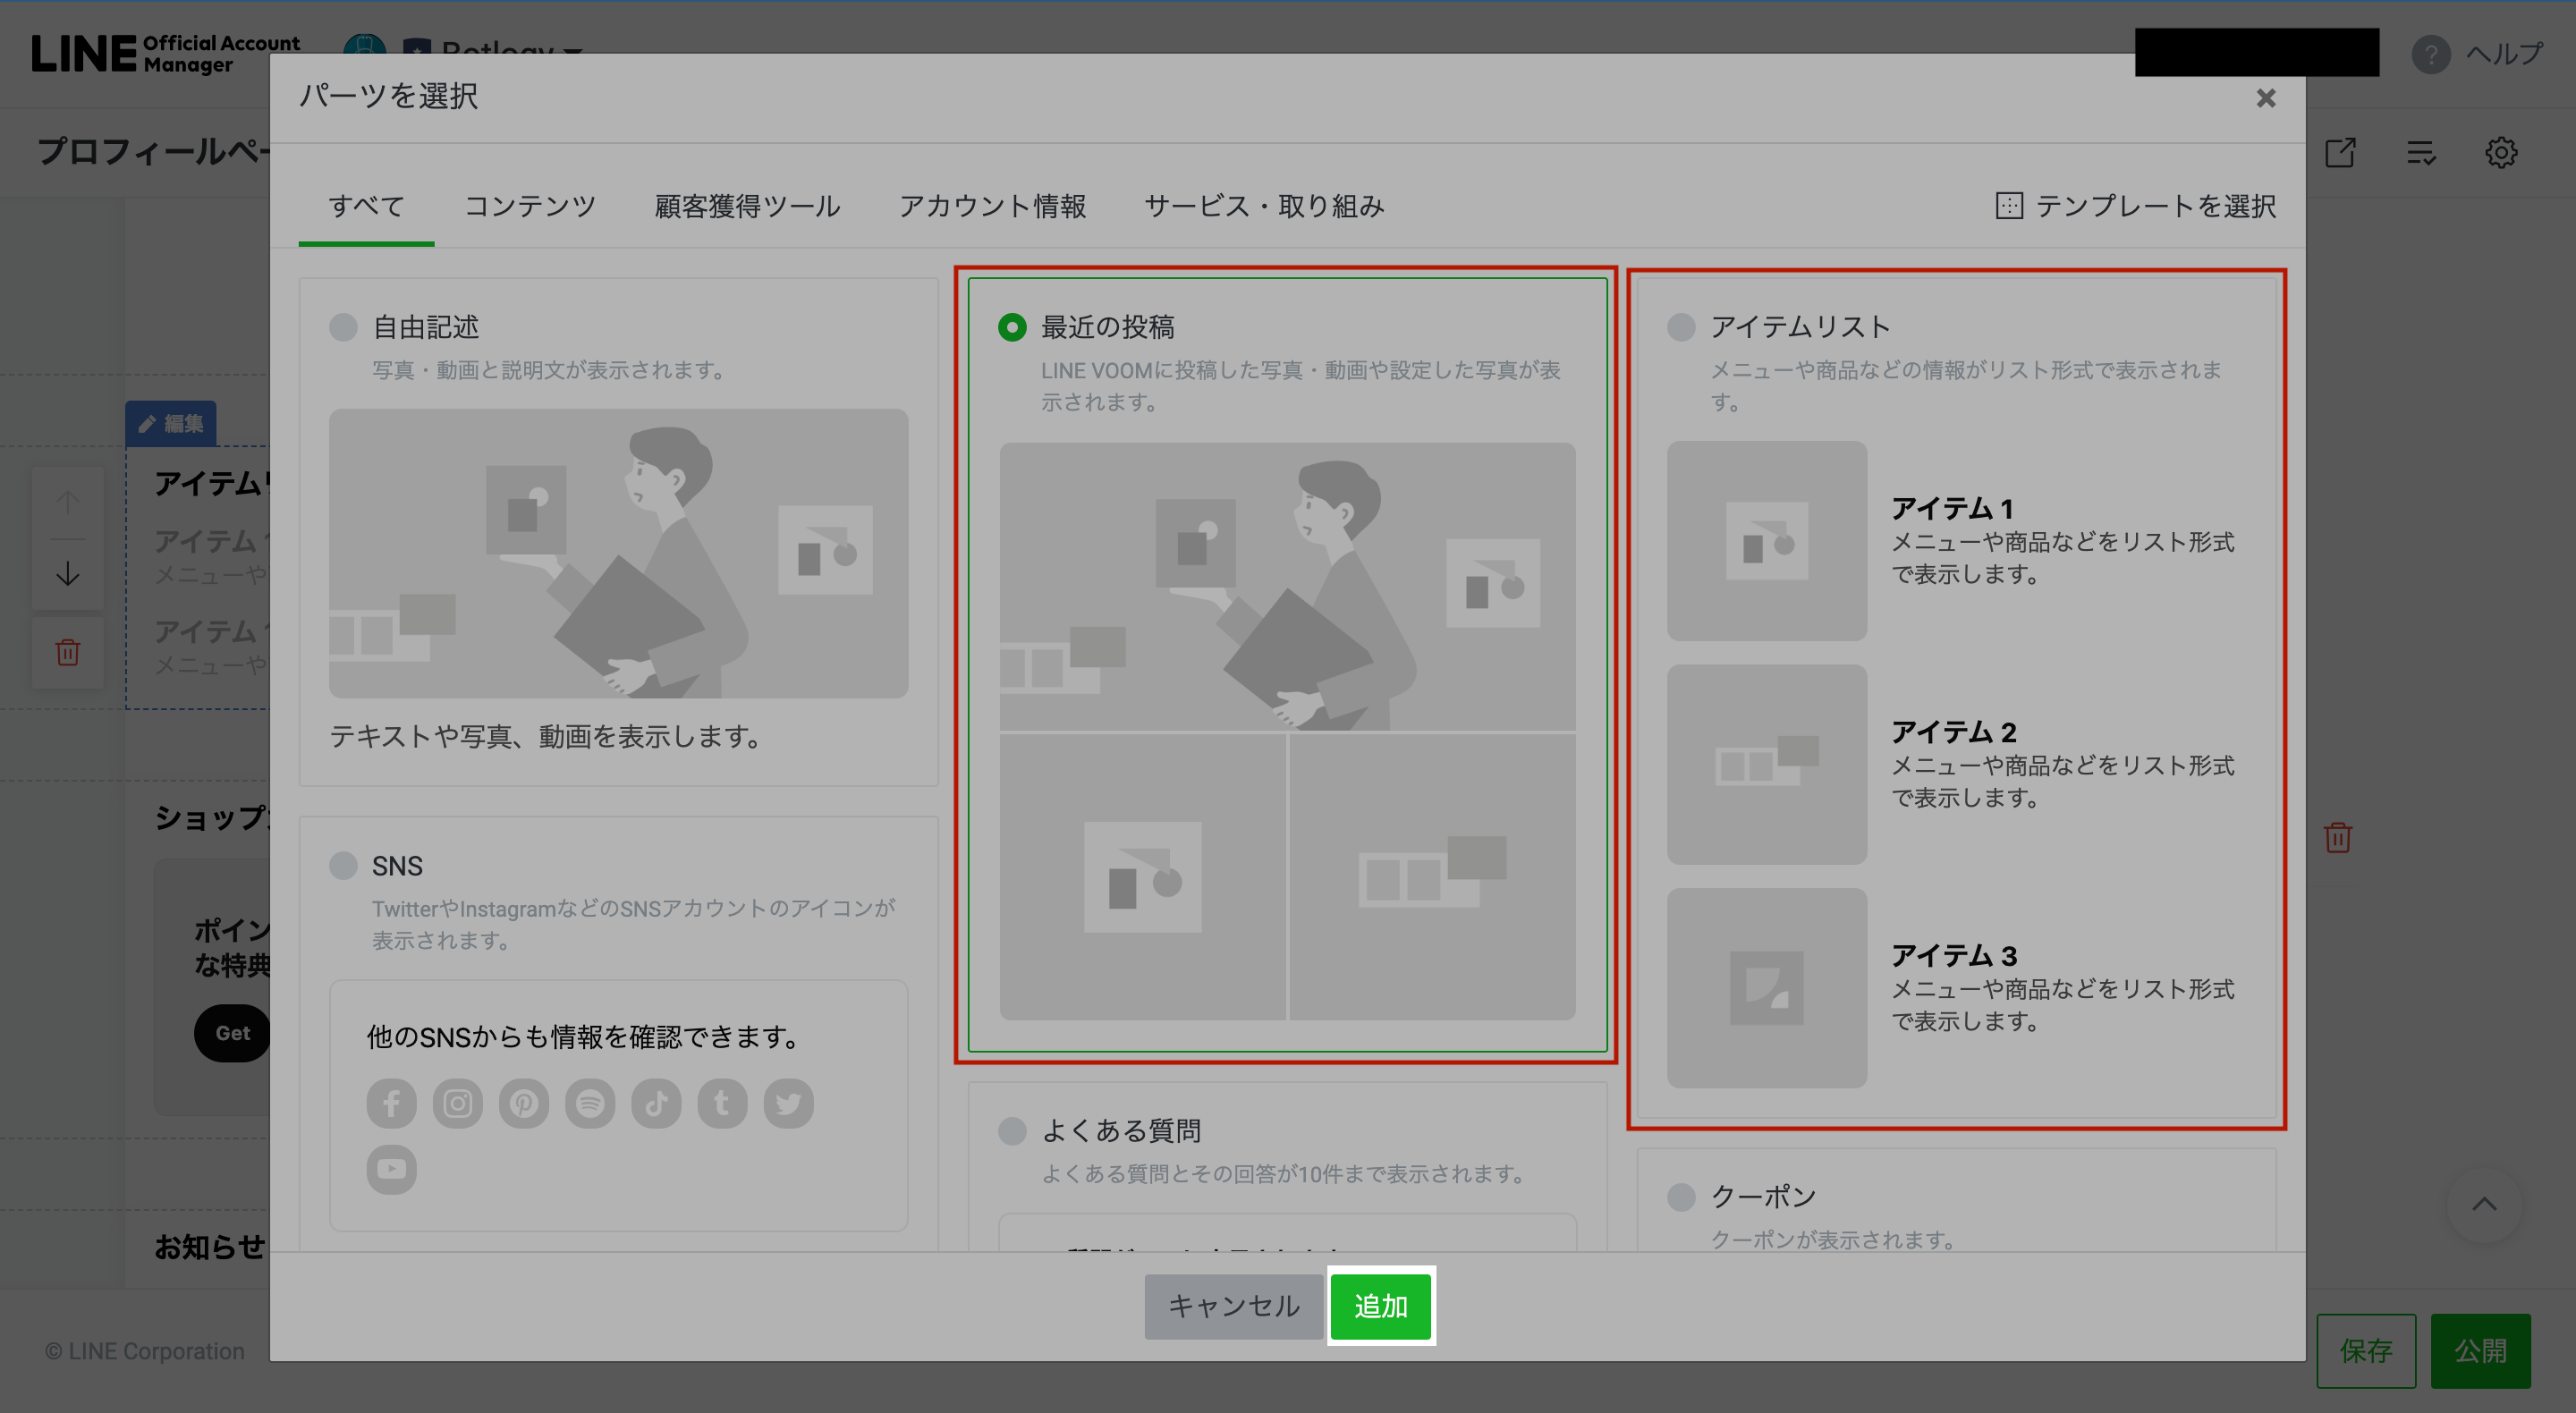Open the アカウント情報 tab
2576x1413 pixels.
[991, 206]
